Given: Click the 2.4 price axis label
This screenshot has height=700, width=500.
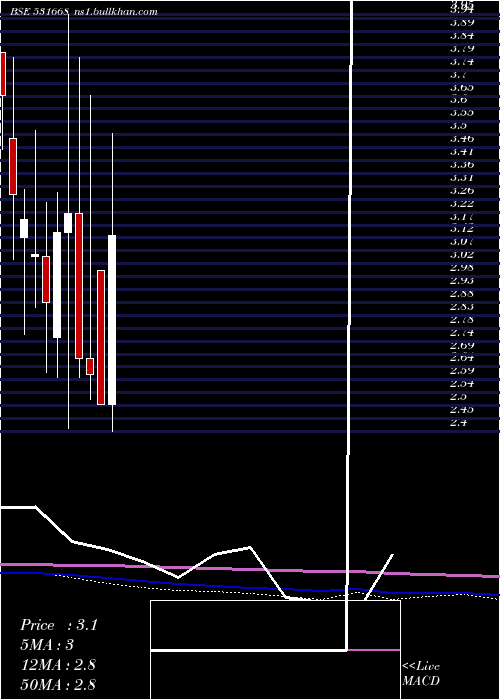Looking at the screenshot, I should coord(459,422).
